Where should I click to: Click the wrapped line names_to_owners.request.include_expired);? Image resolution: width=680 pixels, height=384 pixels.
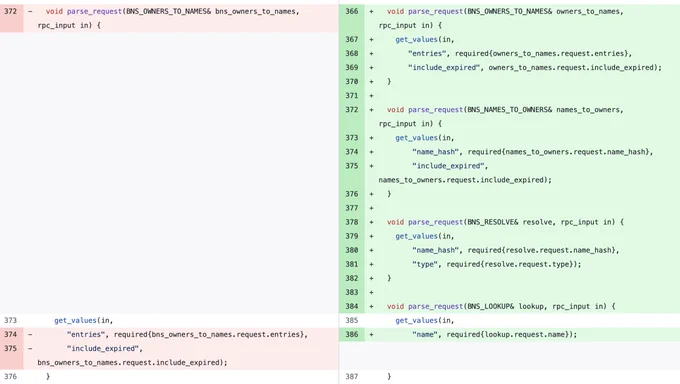(465, 180)
